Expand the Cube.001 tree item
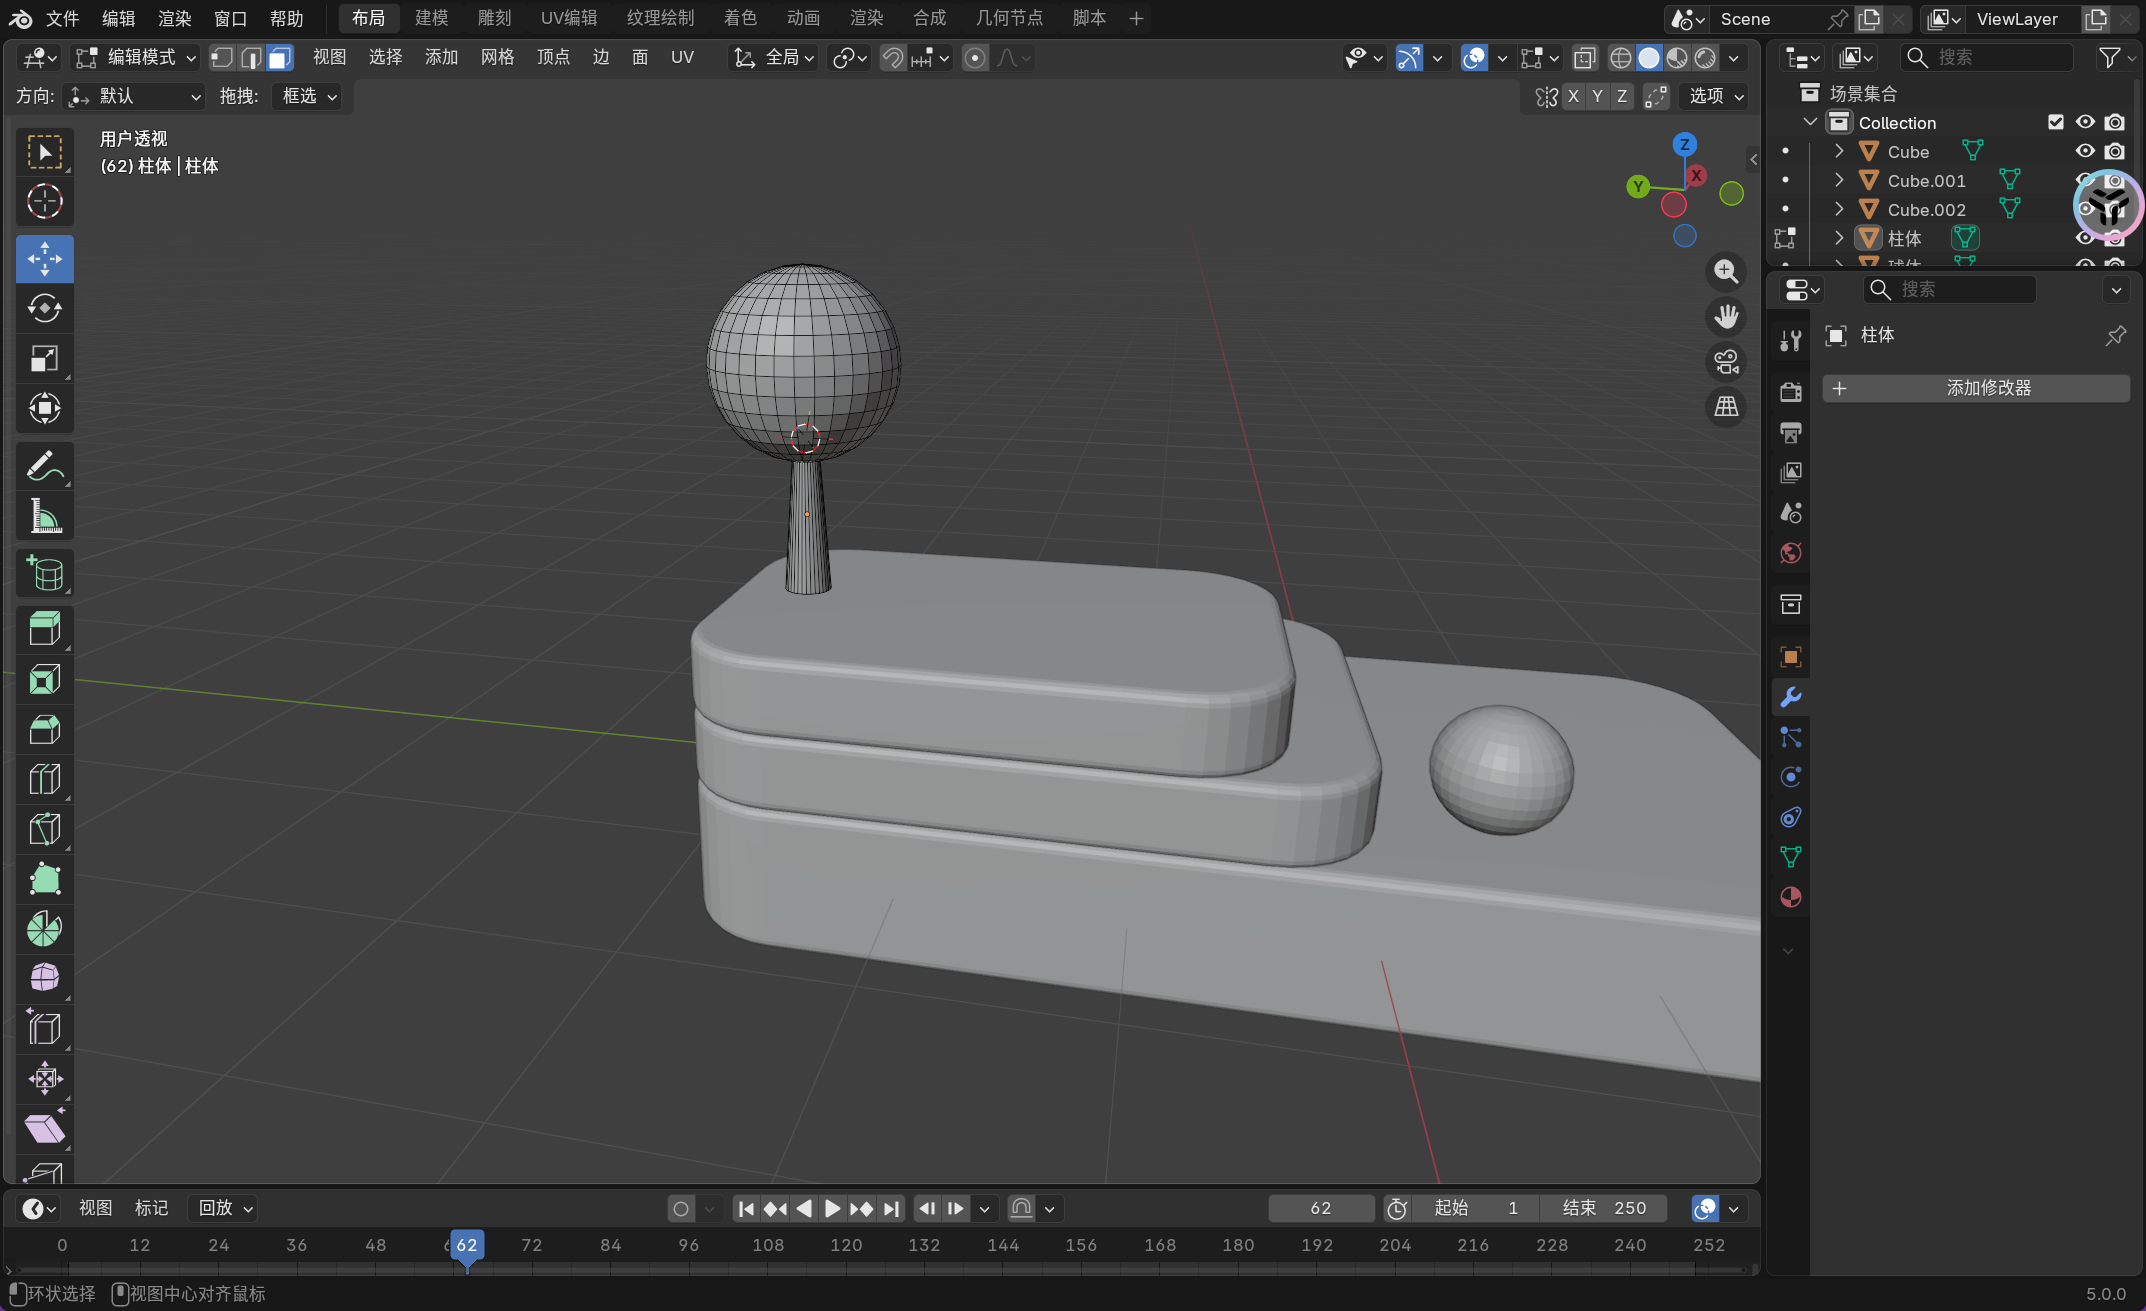The image size is (2146, 1311). tap(1839, 180)
